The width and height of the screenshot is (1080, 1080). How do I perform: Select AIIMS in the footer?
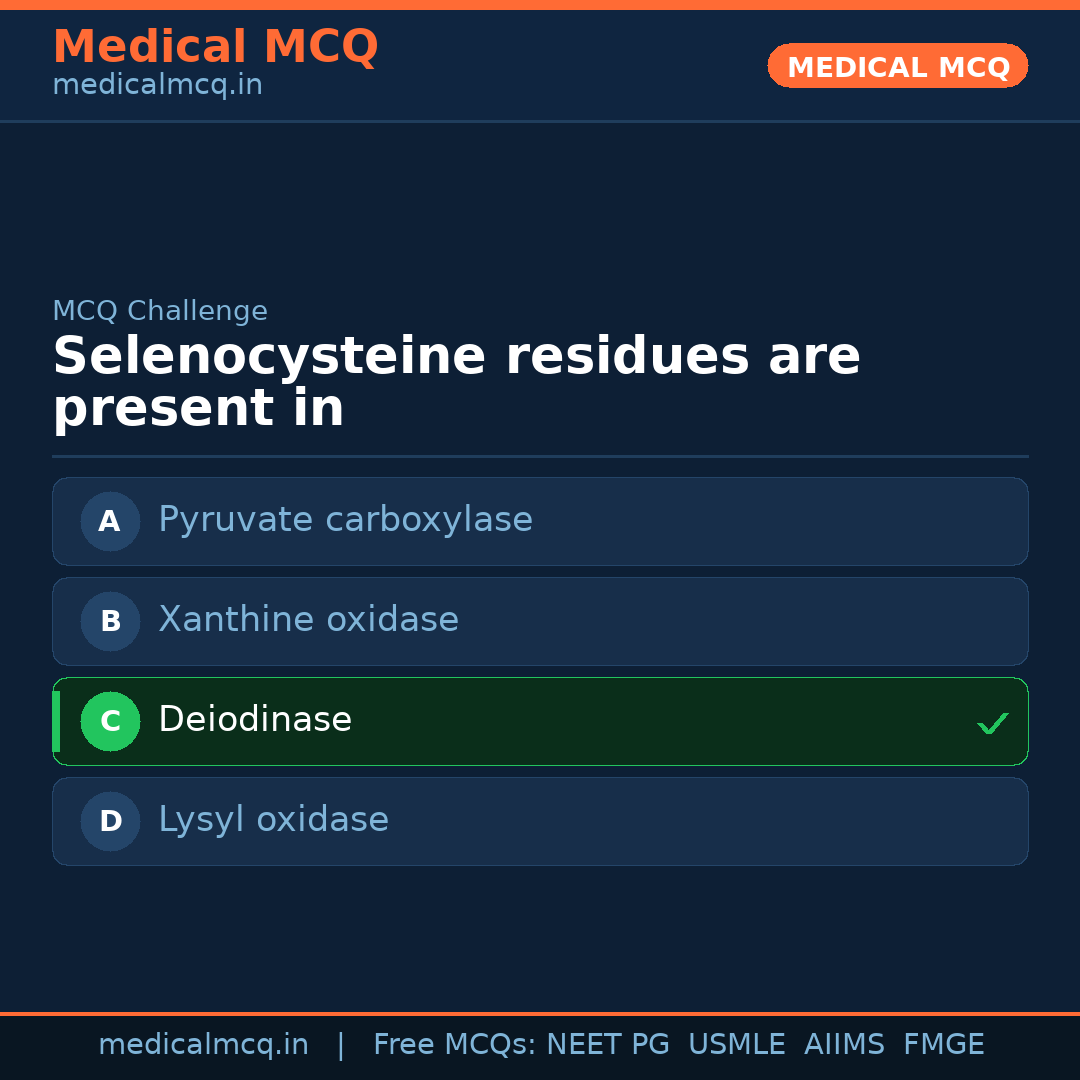(x=844, y=1045)
